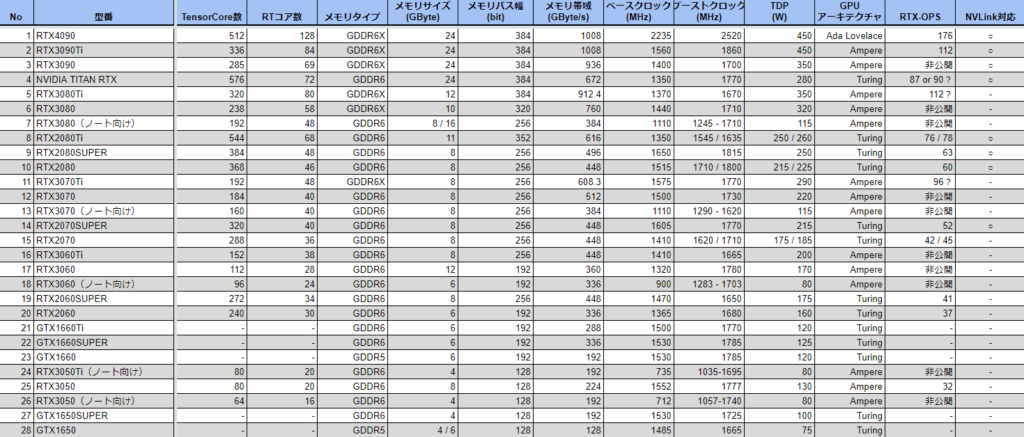Select the 936 memory bandwidth cell
This screenshot has width=1024, height=437.
567,65
